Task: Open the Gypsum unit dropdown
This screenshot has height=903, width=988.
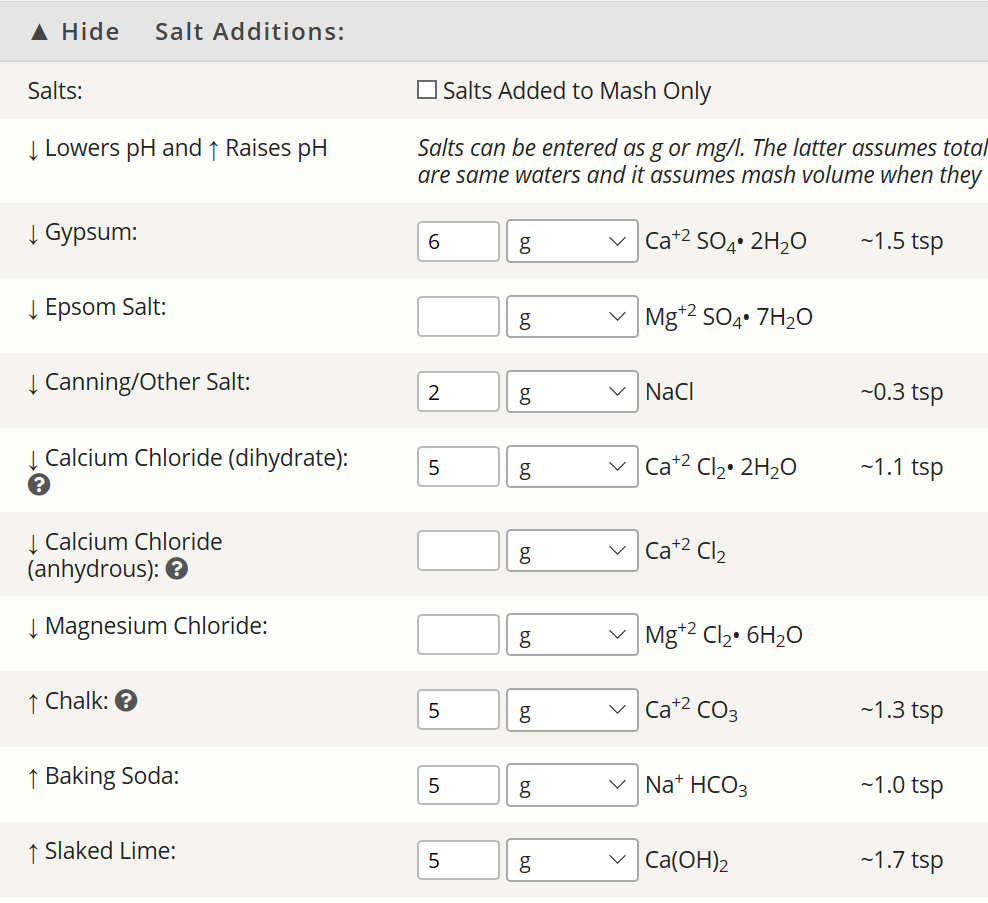Action: (572, 241)
